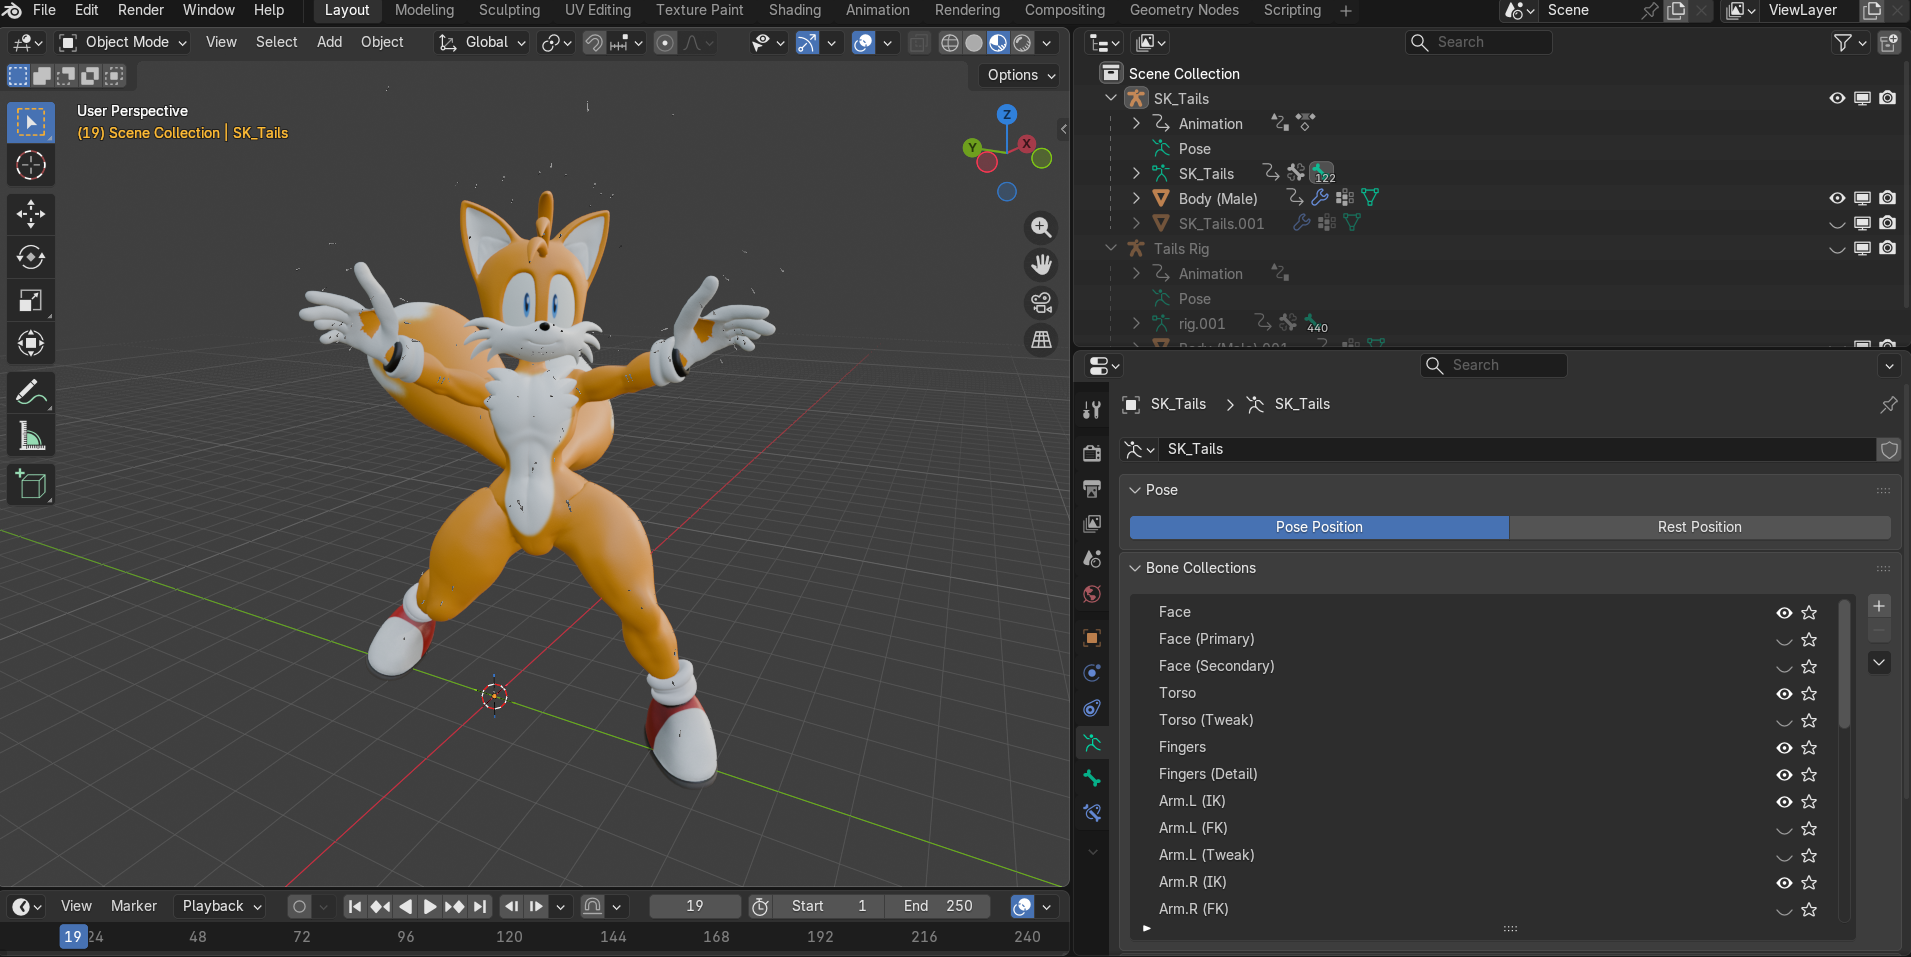Solo the Torso (Tweak) collection star
The height and width of the screenshot is (957, 1911).
1809,721
